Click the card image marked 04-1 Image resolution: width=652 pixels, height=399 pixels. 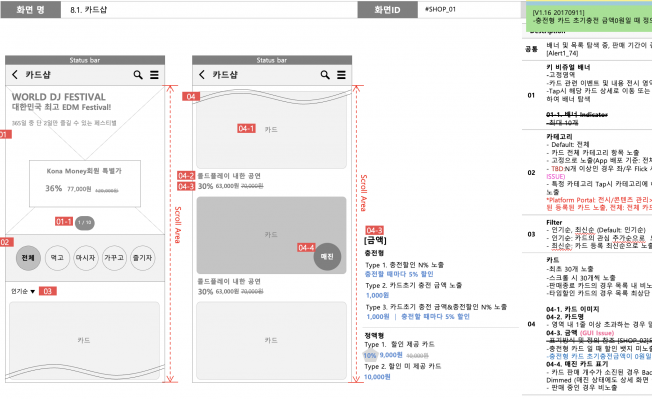[271, 130]
